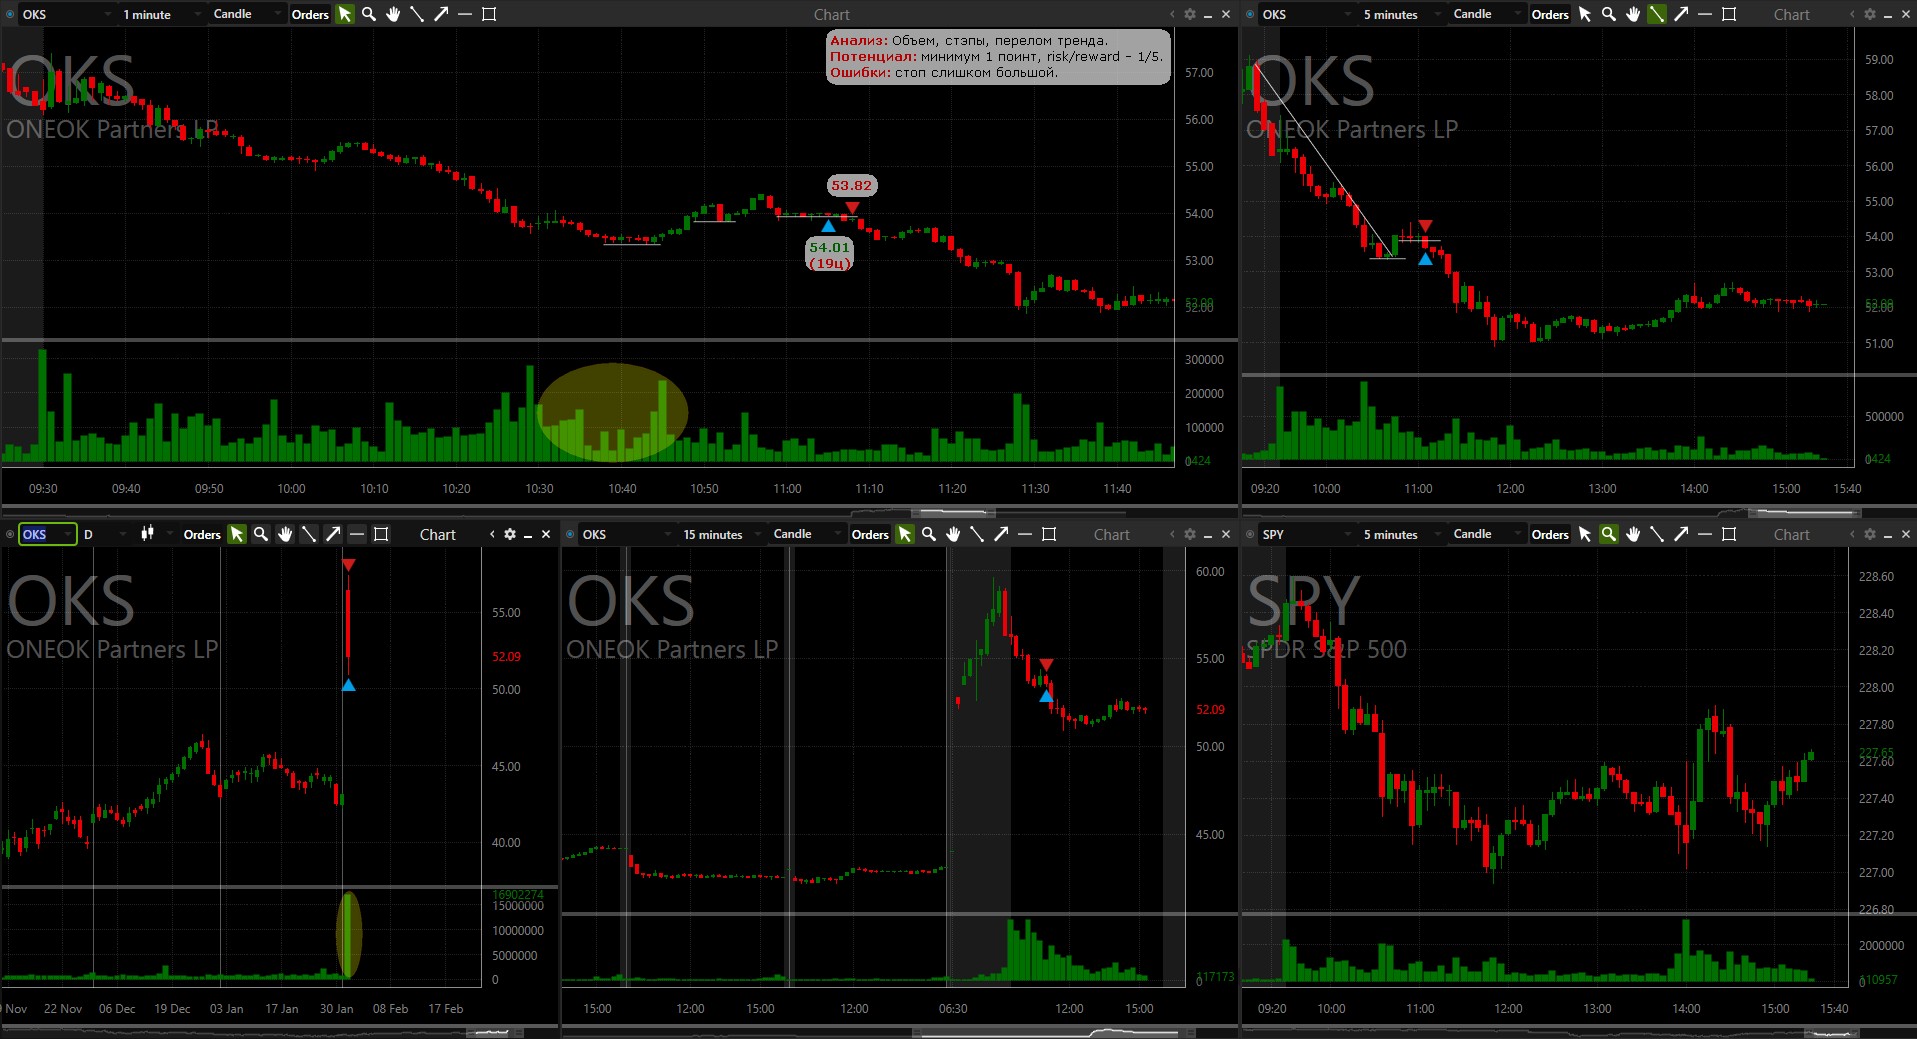This screenshot has width=1917, height=1039.
Task: Click Chart title of OKS 1 minute panel
Action: coord(832,15)
